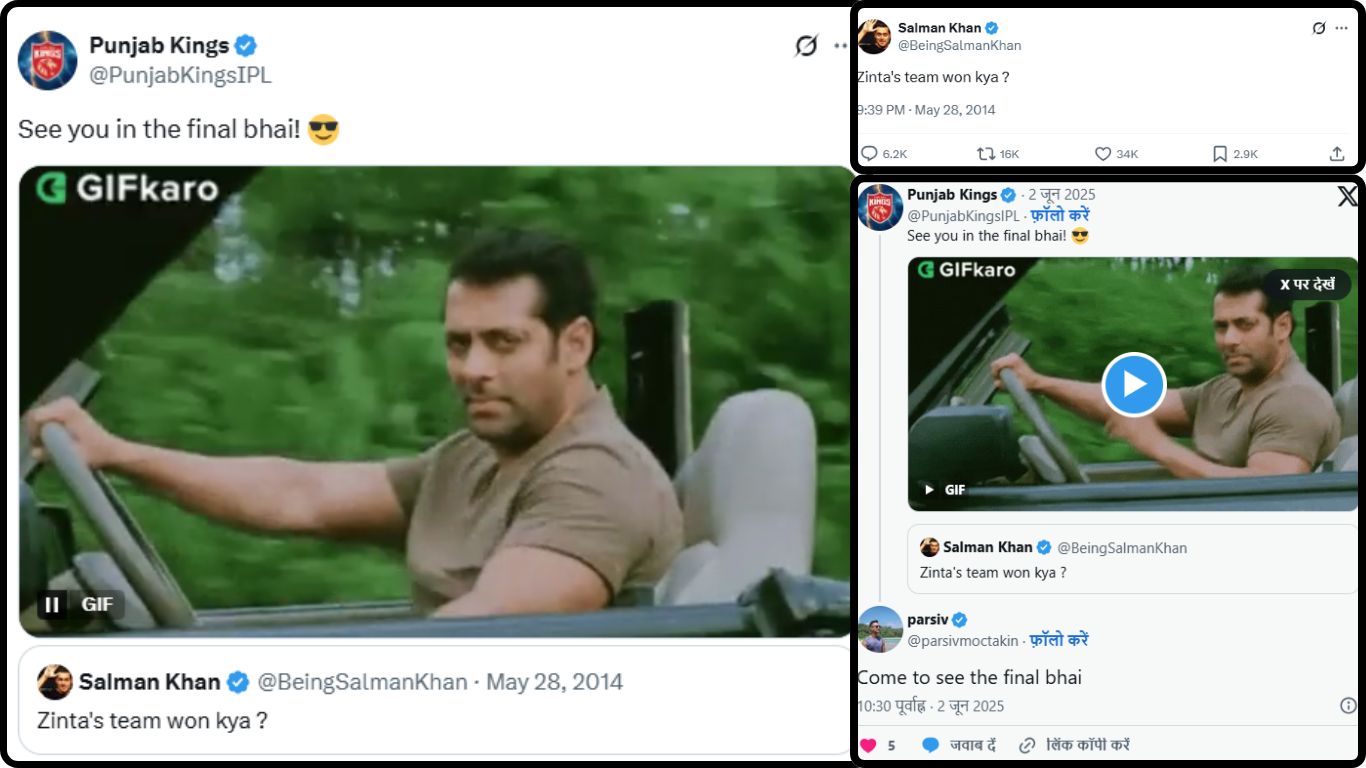Click 'जवाब दें' to reply
Screen dimensions: 1366x768
point(959,745)
